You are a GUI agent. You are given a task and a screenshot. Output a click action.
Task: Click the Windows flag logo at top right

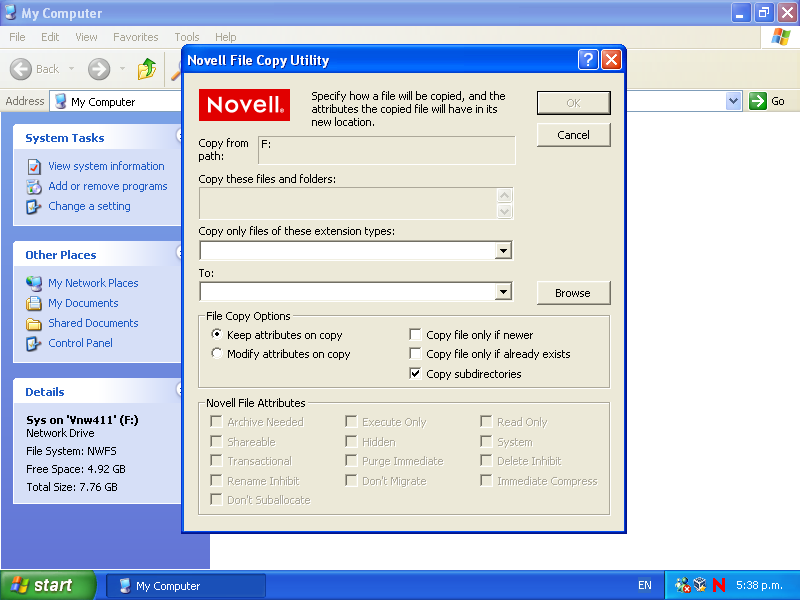pos(780,37)
